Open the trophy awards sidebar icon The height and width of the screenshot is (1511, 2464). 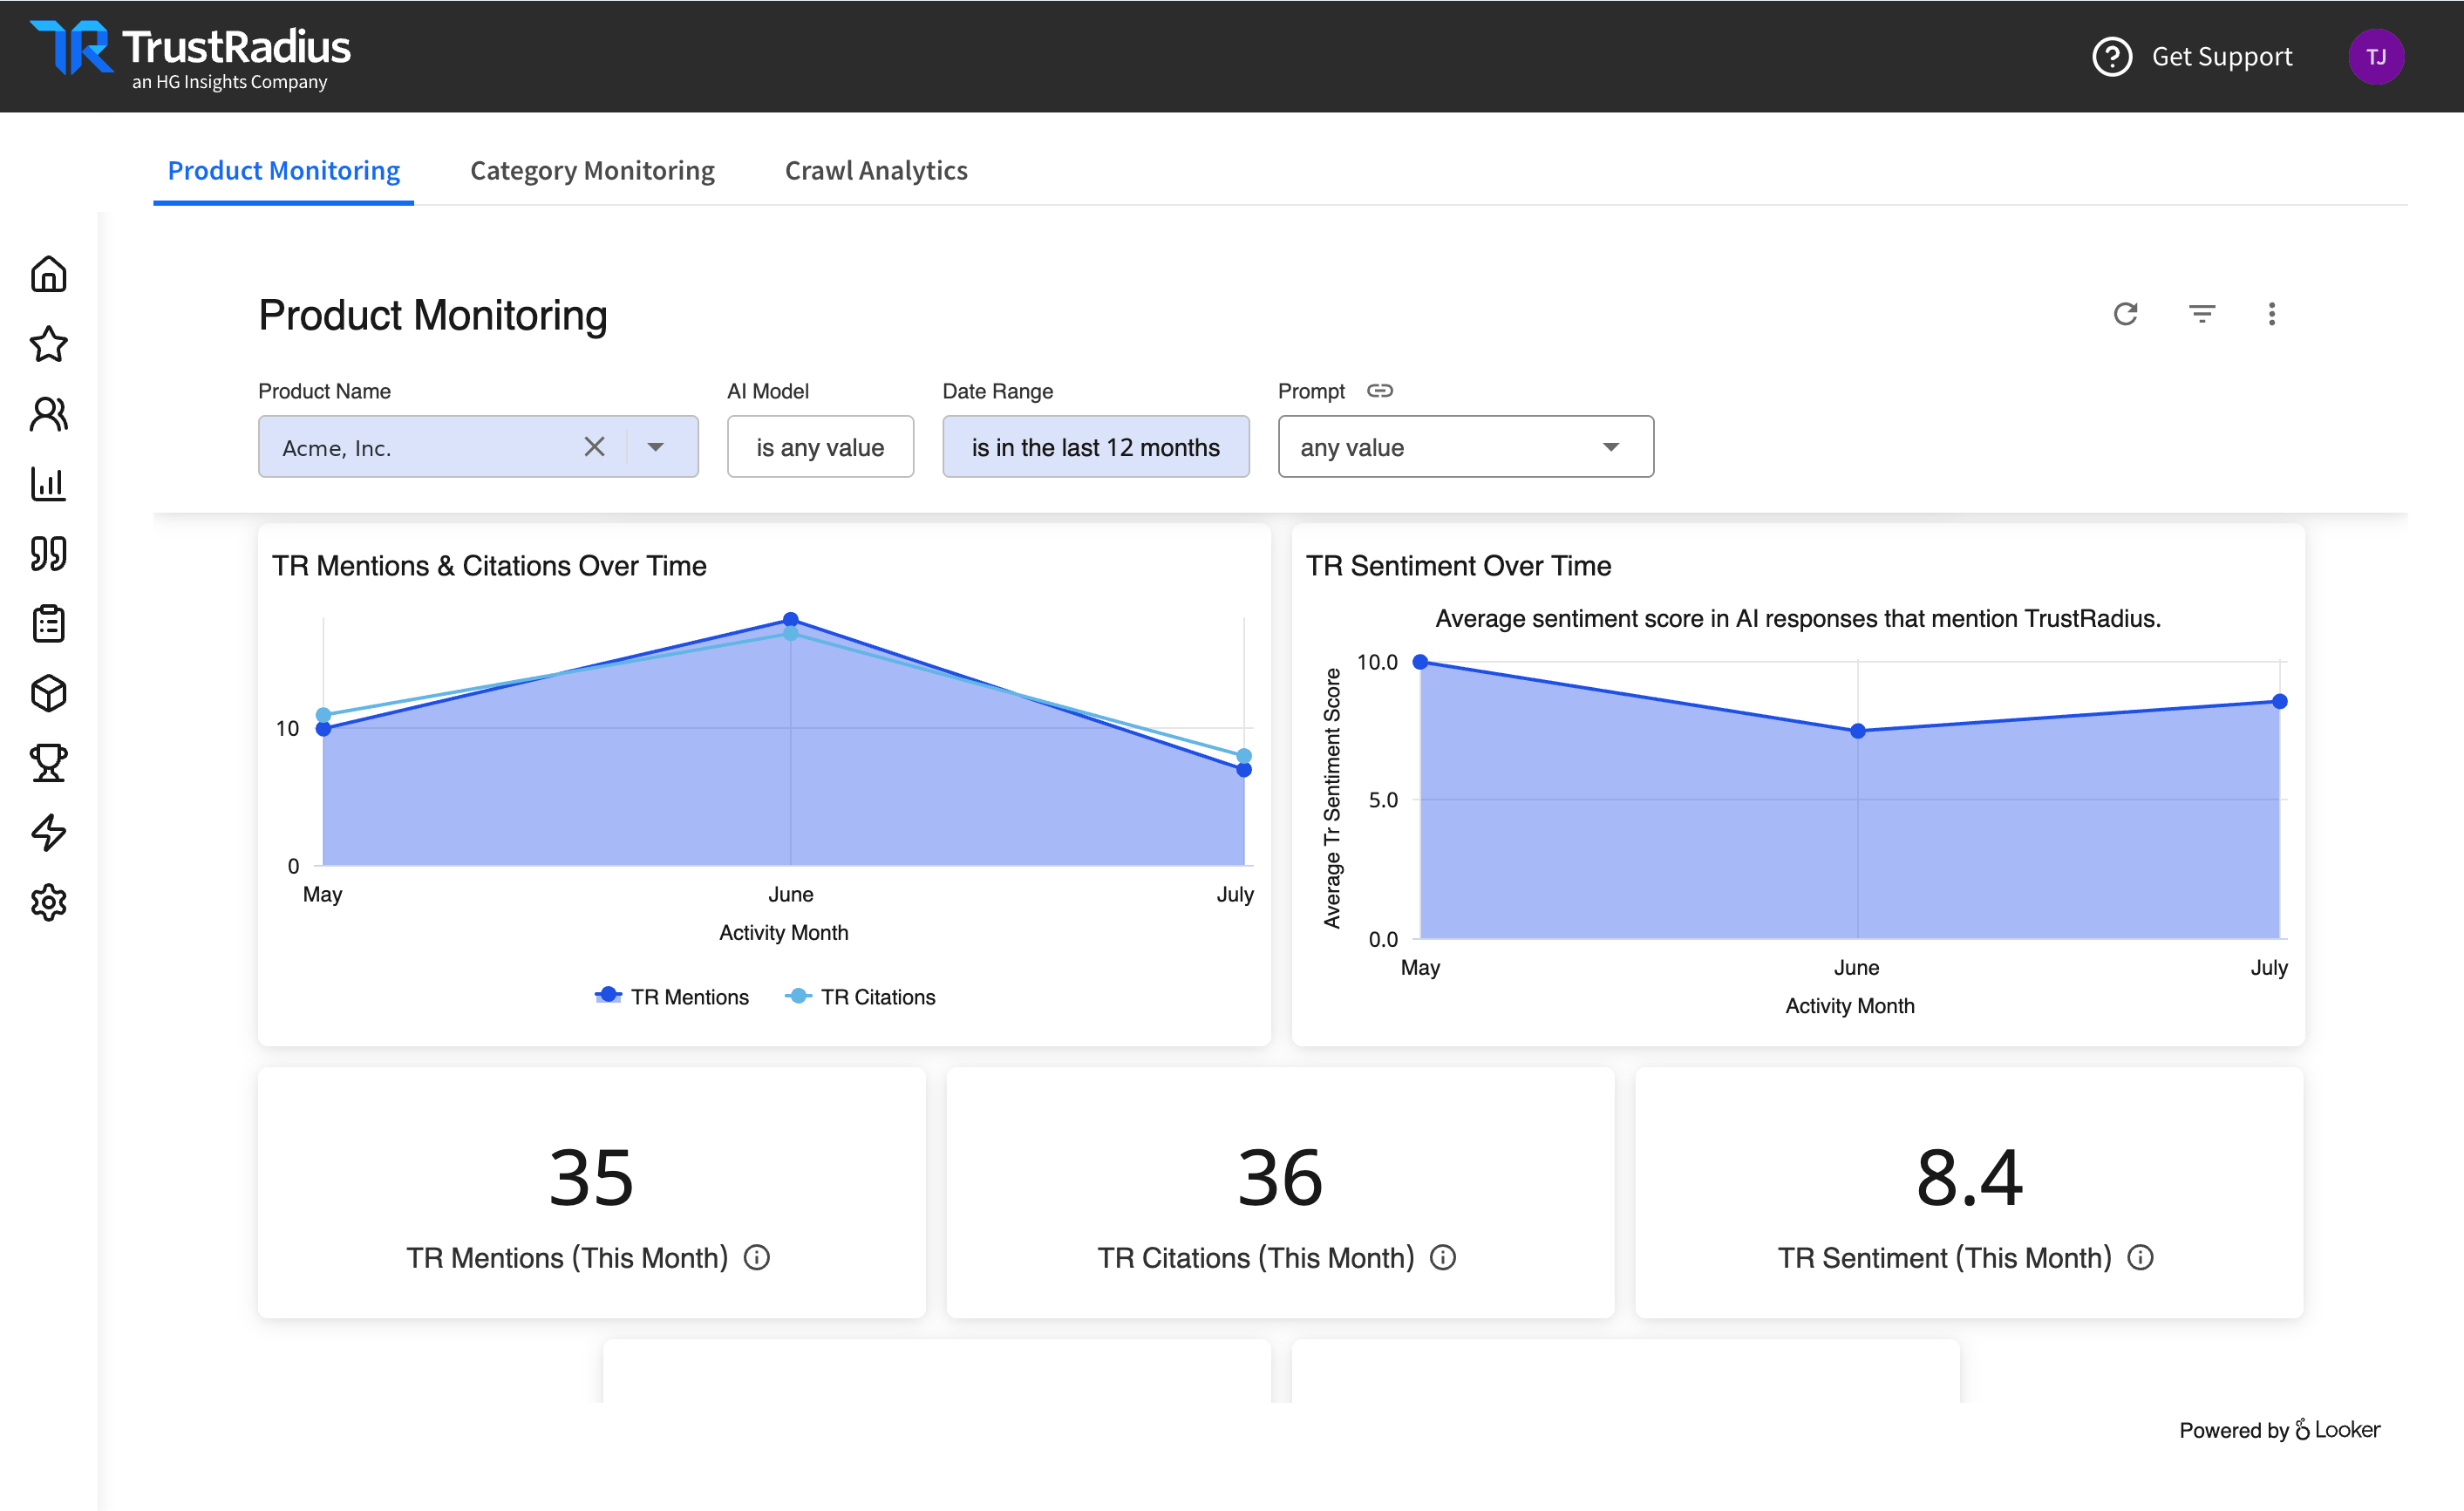(x=48, y=763)
